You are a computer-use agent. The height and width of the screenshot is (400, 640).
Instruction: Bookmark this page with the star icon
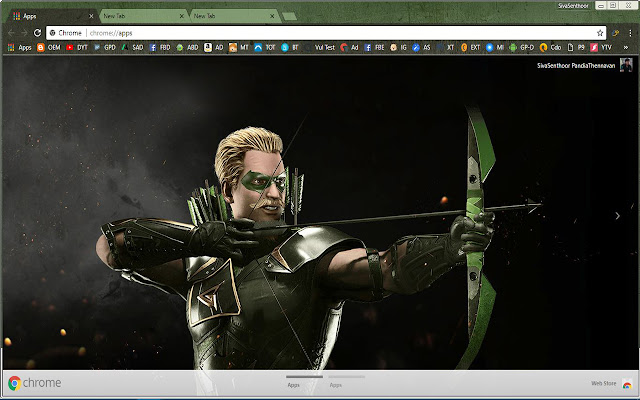click(600, 33)
